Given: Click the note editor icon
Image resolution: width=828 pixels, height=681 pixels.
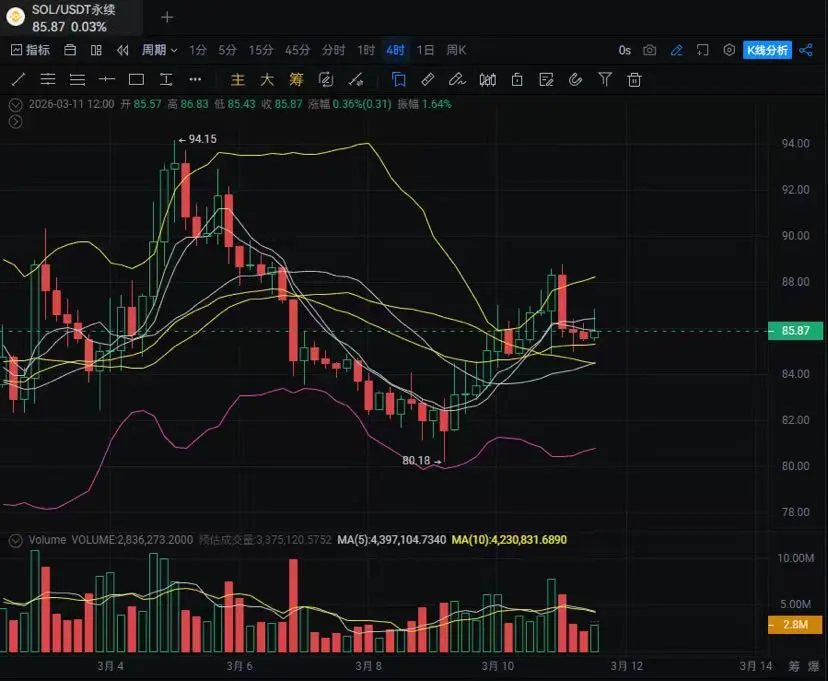Looking at the screenshot, I should point(546,80).
